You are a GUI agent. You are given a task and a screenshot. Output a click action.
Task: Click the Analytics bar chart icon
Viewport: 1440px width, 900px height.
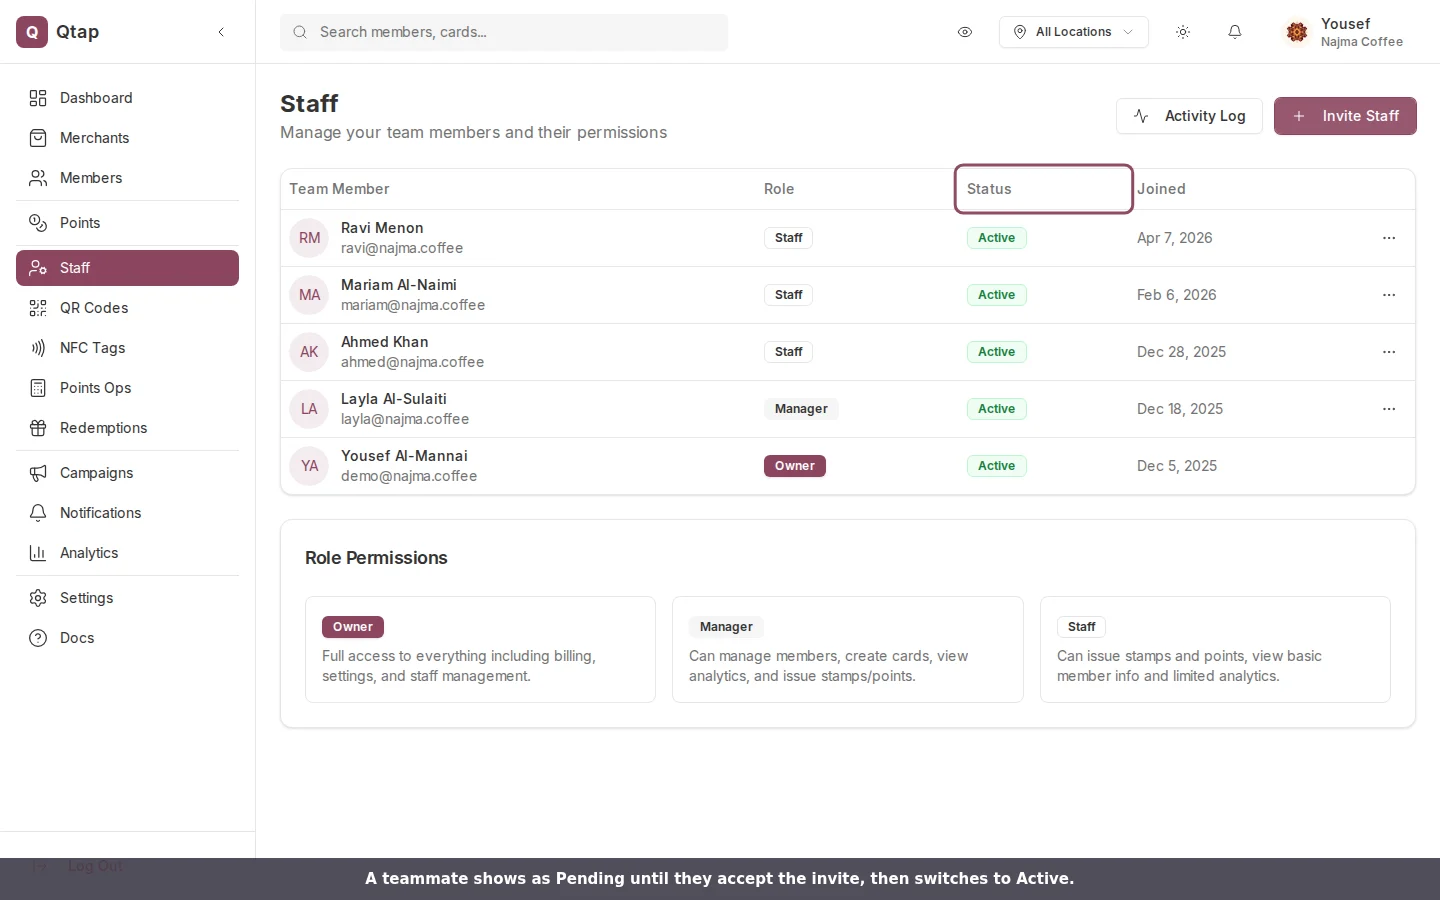[38, 553]
